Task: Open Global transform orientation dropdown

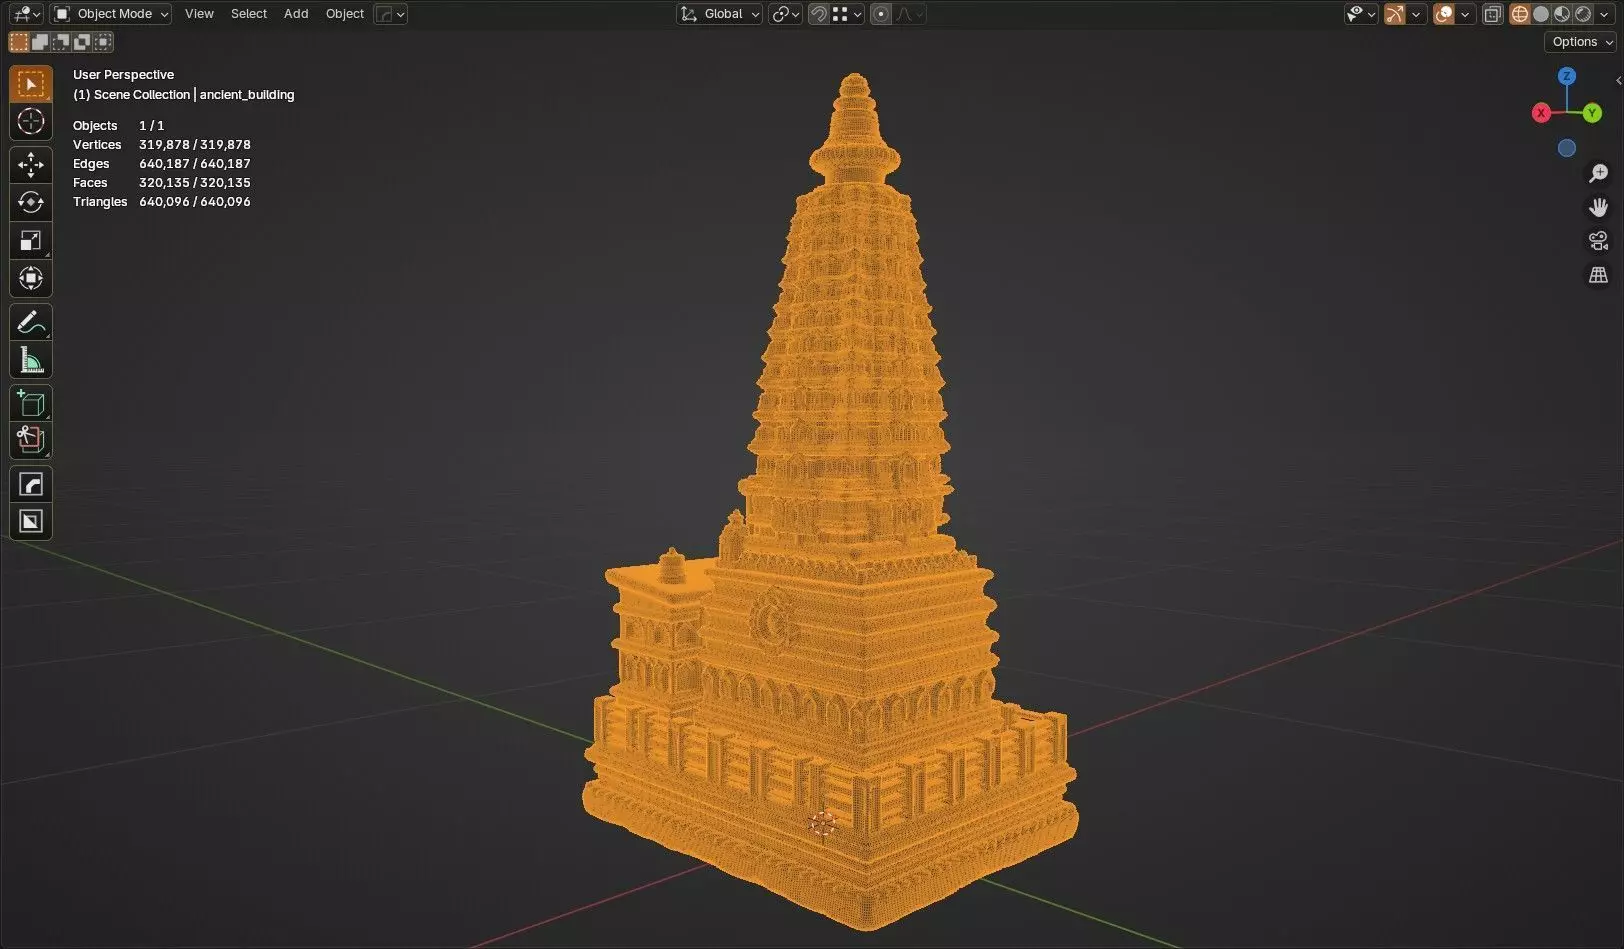Action: click(x=720, y=14)
